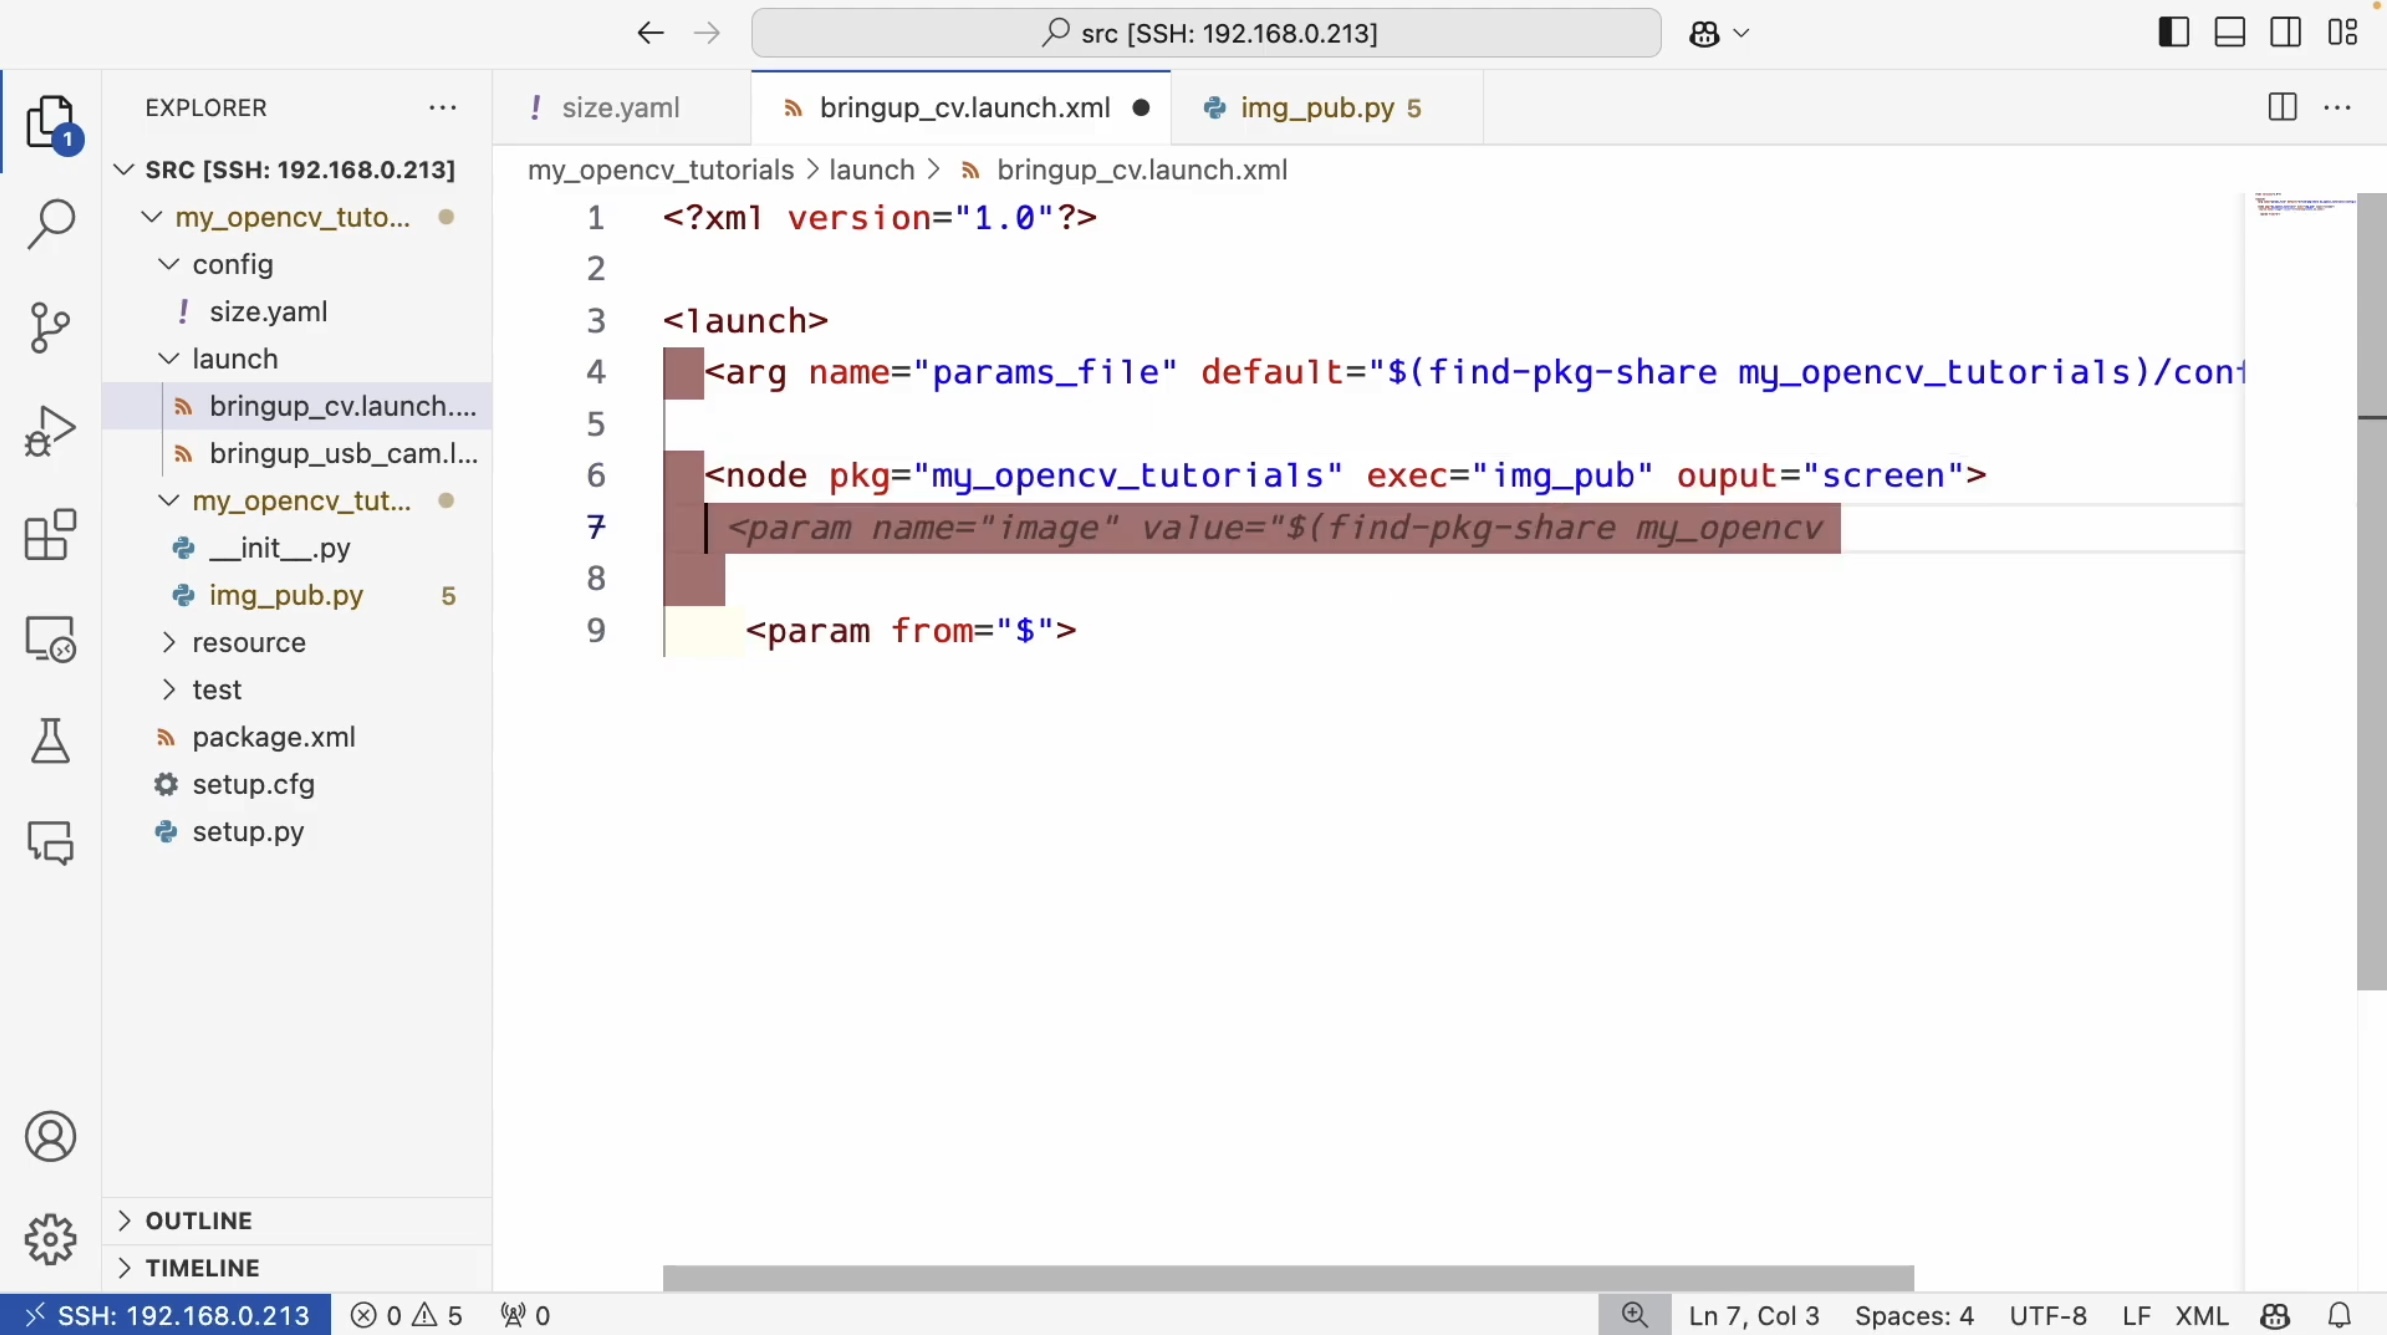Screen dimensions: 2387x1335
Task: Toggle the bottom panel visibility
Action: pos(2229,33)
